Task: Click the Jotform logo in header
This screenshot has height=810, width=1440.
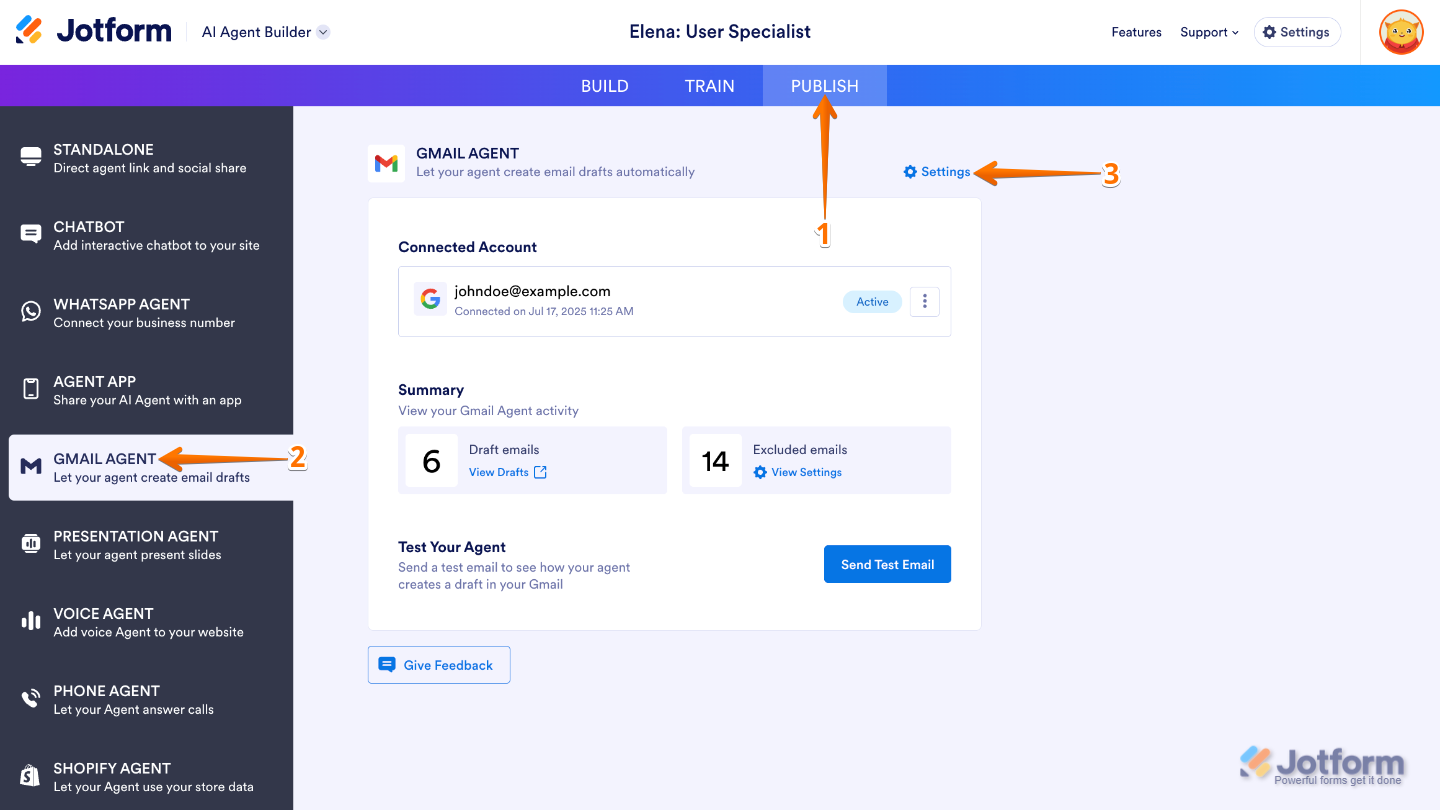Action: click(x=94, y=31)
